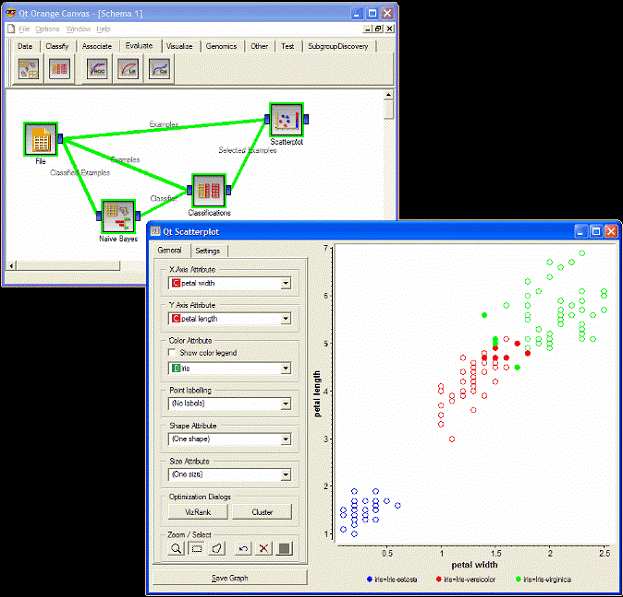Choose the rectangle selection tool
This screenshot has height=597, width=623.
(x=197, y=549)
